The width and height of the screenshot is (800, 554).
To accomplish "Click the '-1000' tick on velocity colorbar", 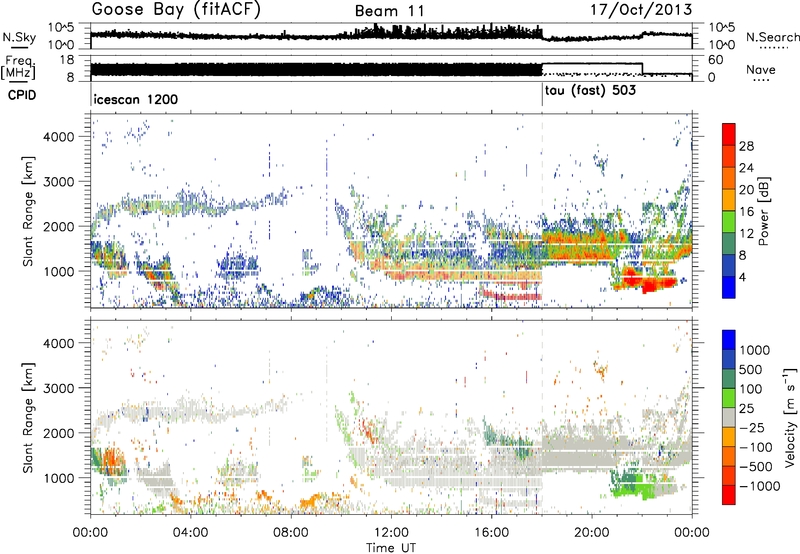I will click(x=759, y=486).
